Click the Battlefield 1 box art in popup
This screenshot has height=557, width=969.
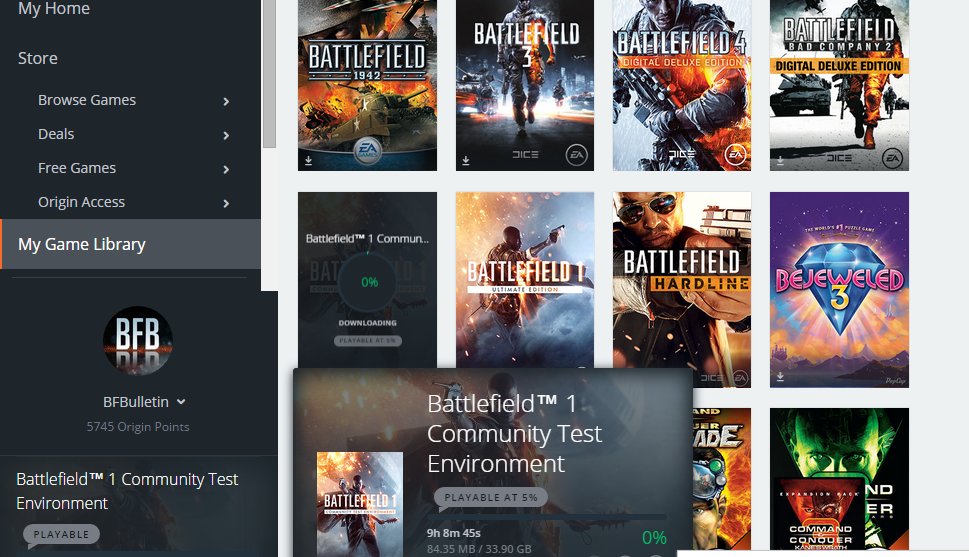360,504
